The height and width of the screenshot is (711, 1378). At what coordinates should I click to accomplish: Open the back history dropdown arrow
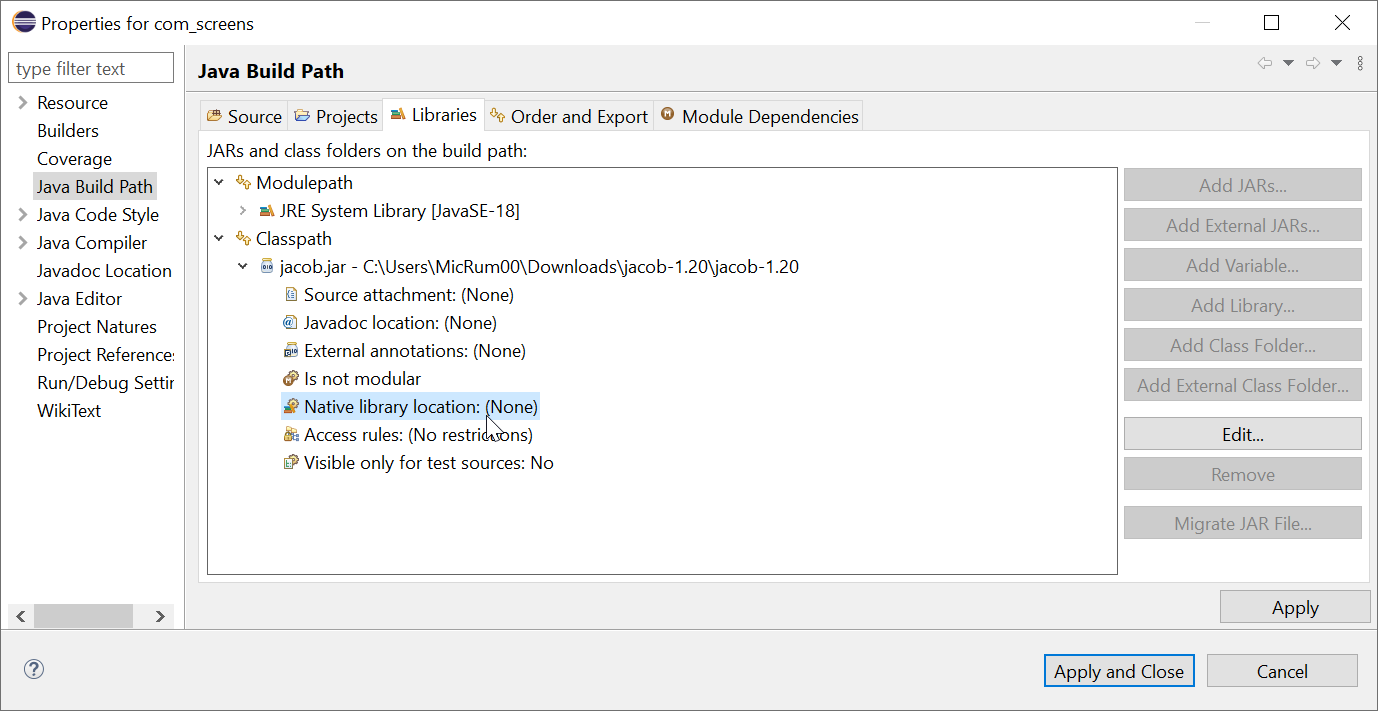point(1288,63)
